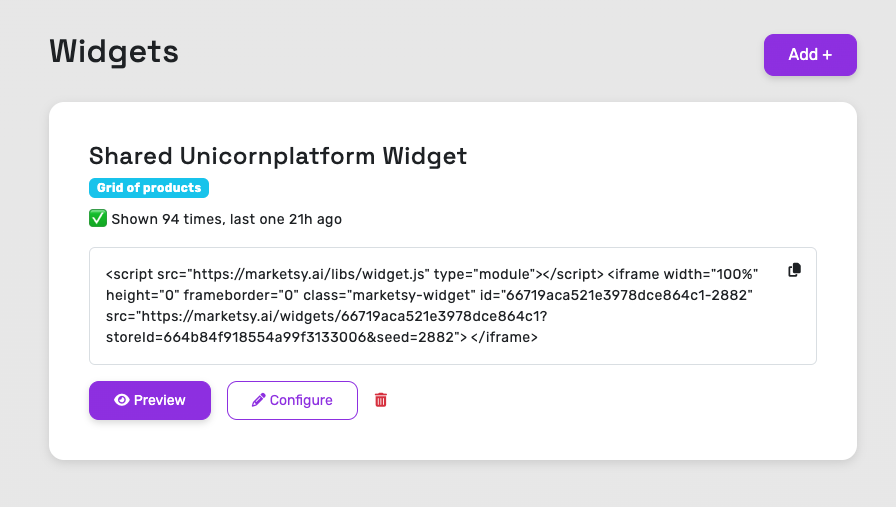Viewport: 896px width, 507px height.
Task: Open Configure for the Unicornplatform widget
Action: point(292,400)
